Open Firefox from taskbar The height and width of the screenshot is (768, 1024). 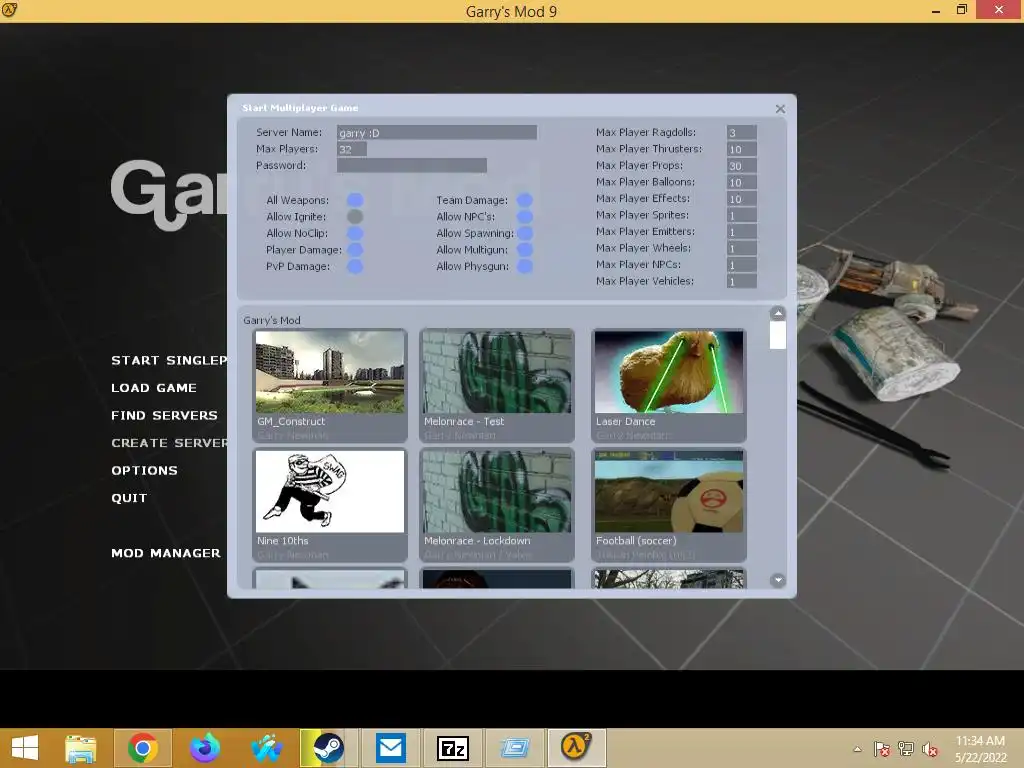click(x=205, y=748)
